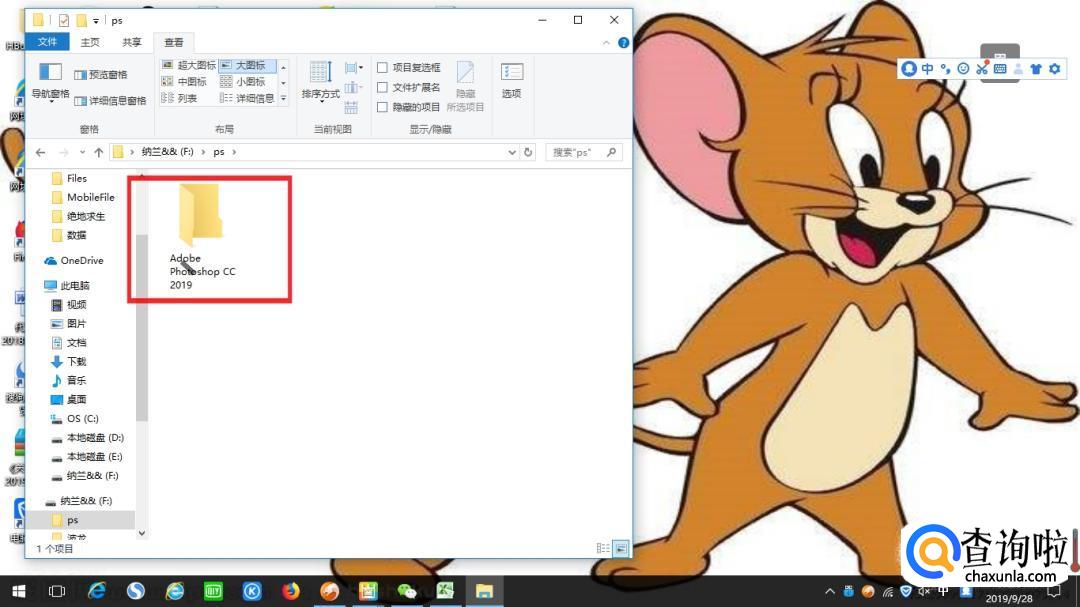This screenshot has width=1080, height=607.
Task: Open Task View on the taskbar
Action: pyautogui.click(x=57, y=591)
